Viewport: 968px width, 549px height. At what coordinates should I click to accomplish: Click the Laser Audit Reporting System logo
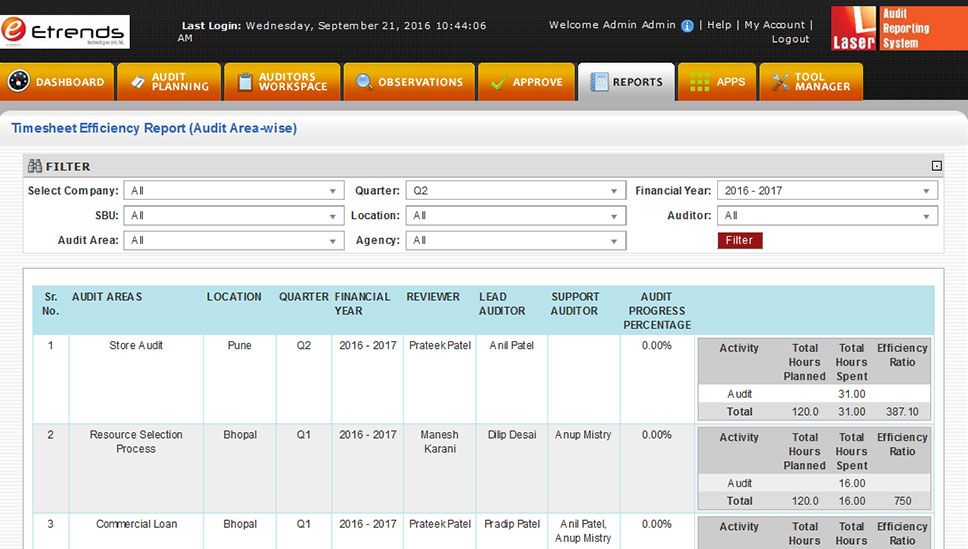tap(899, 28)
